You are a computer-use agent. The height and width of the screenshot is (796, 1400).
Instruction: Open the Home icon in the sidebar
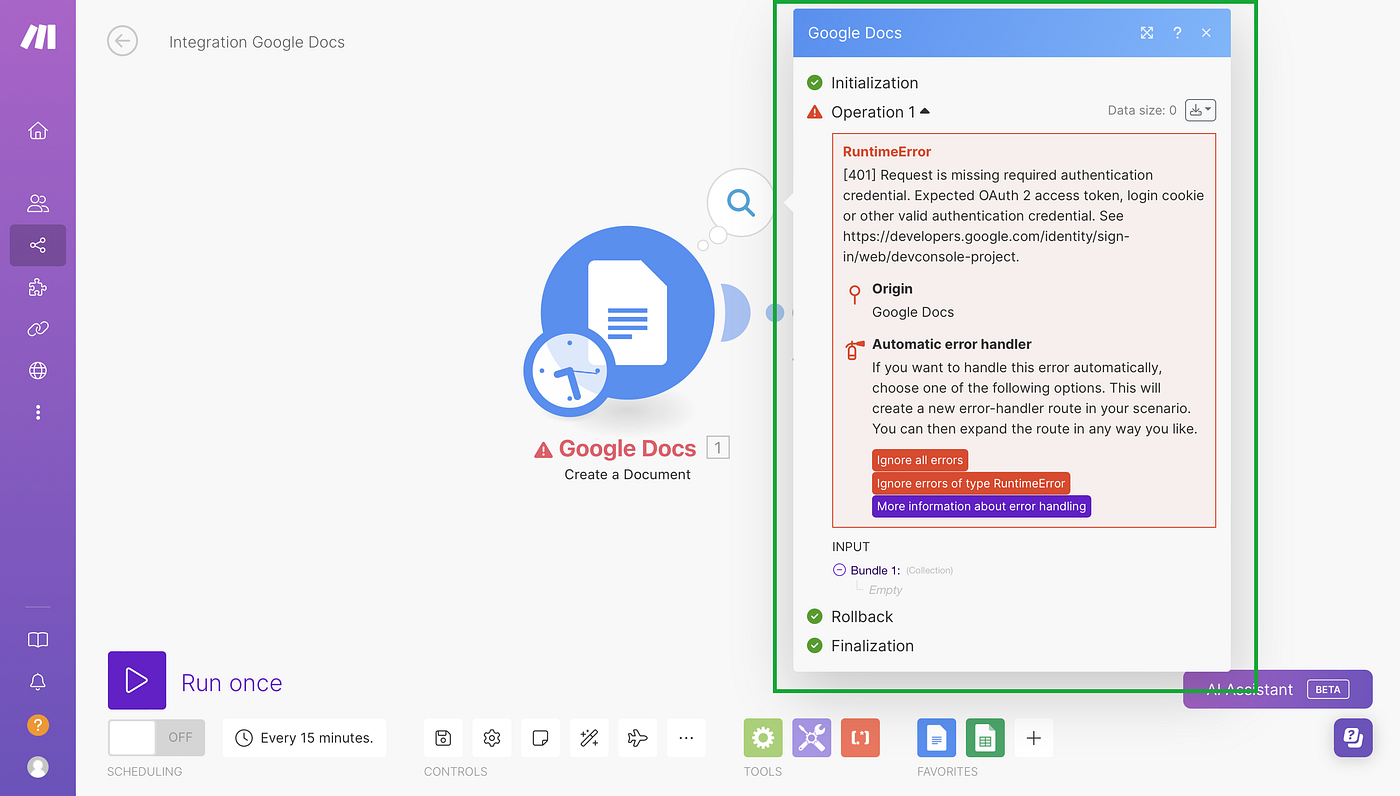[x=38, y=131]
